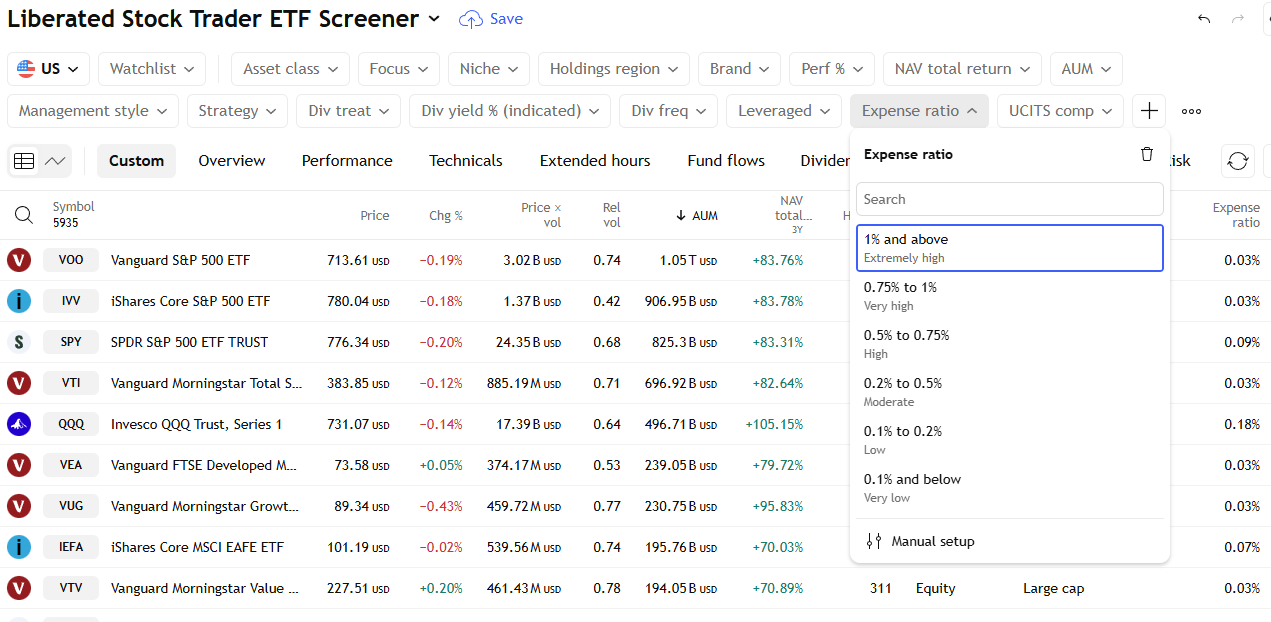The image size is (1271, 622).
Task: Click Invesco QQQ Trust, Series 1 name
Action: [196, 424]
